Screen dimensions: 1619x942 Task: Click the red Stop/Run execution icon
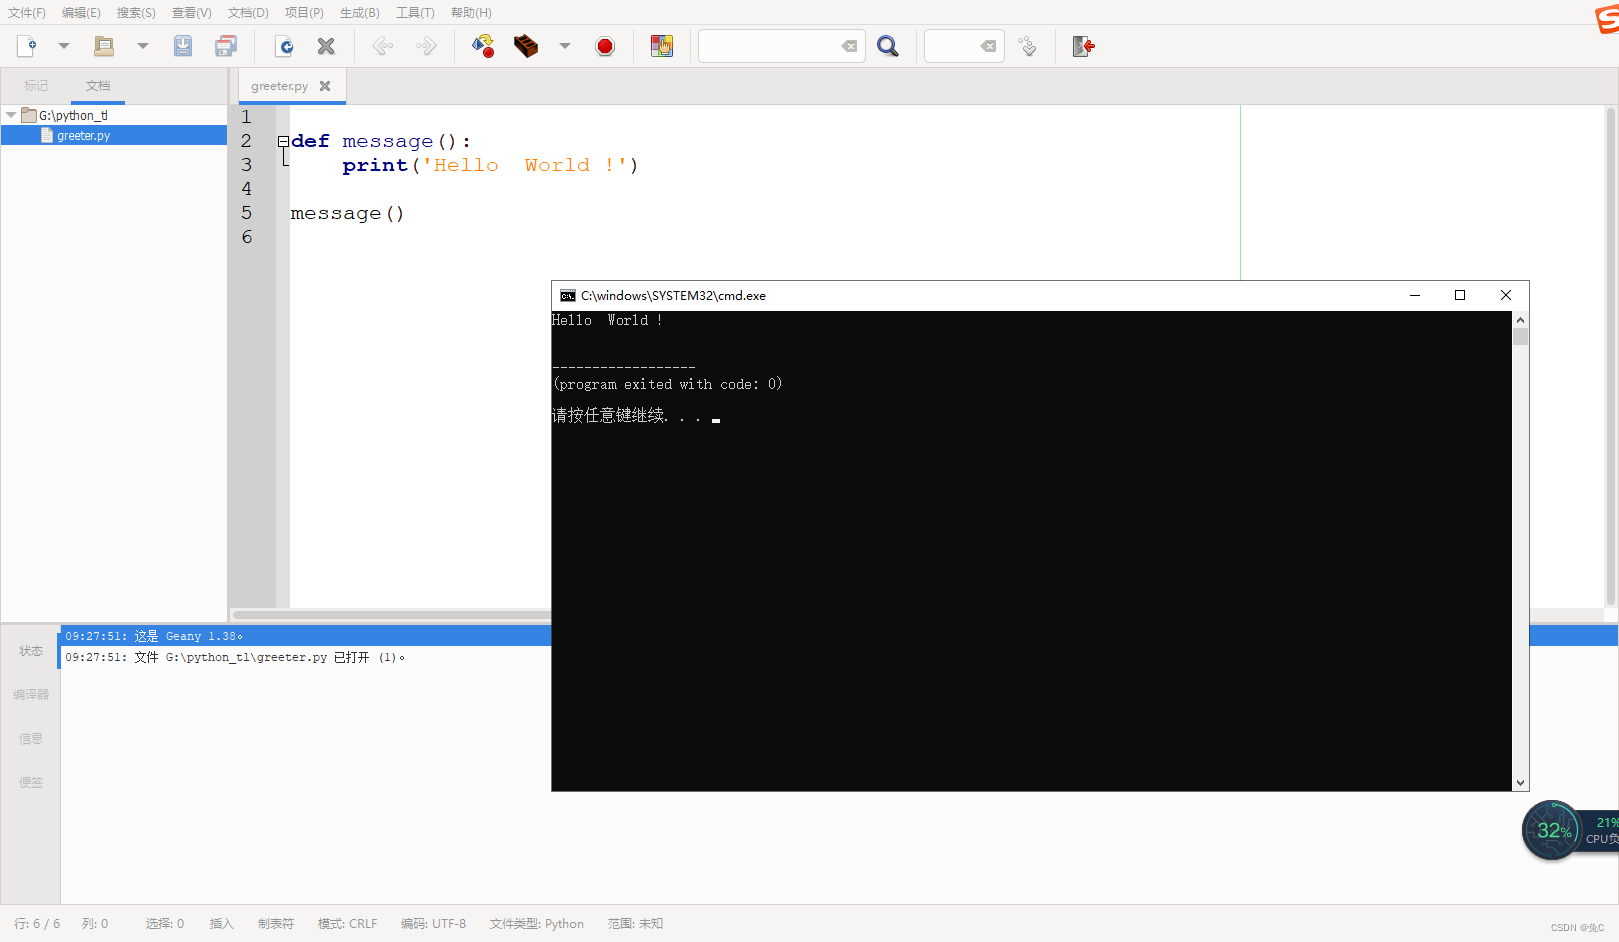click(605, 46)
